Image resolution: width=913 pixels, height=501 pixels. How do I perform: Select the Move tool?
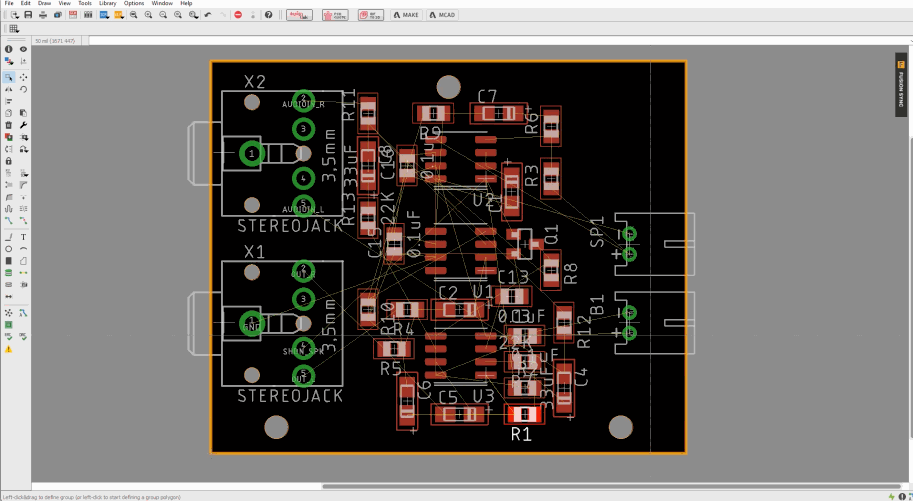tap(23, 77)
